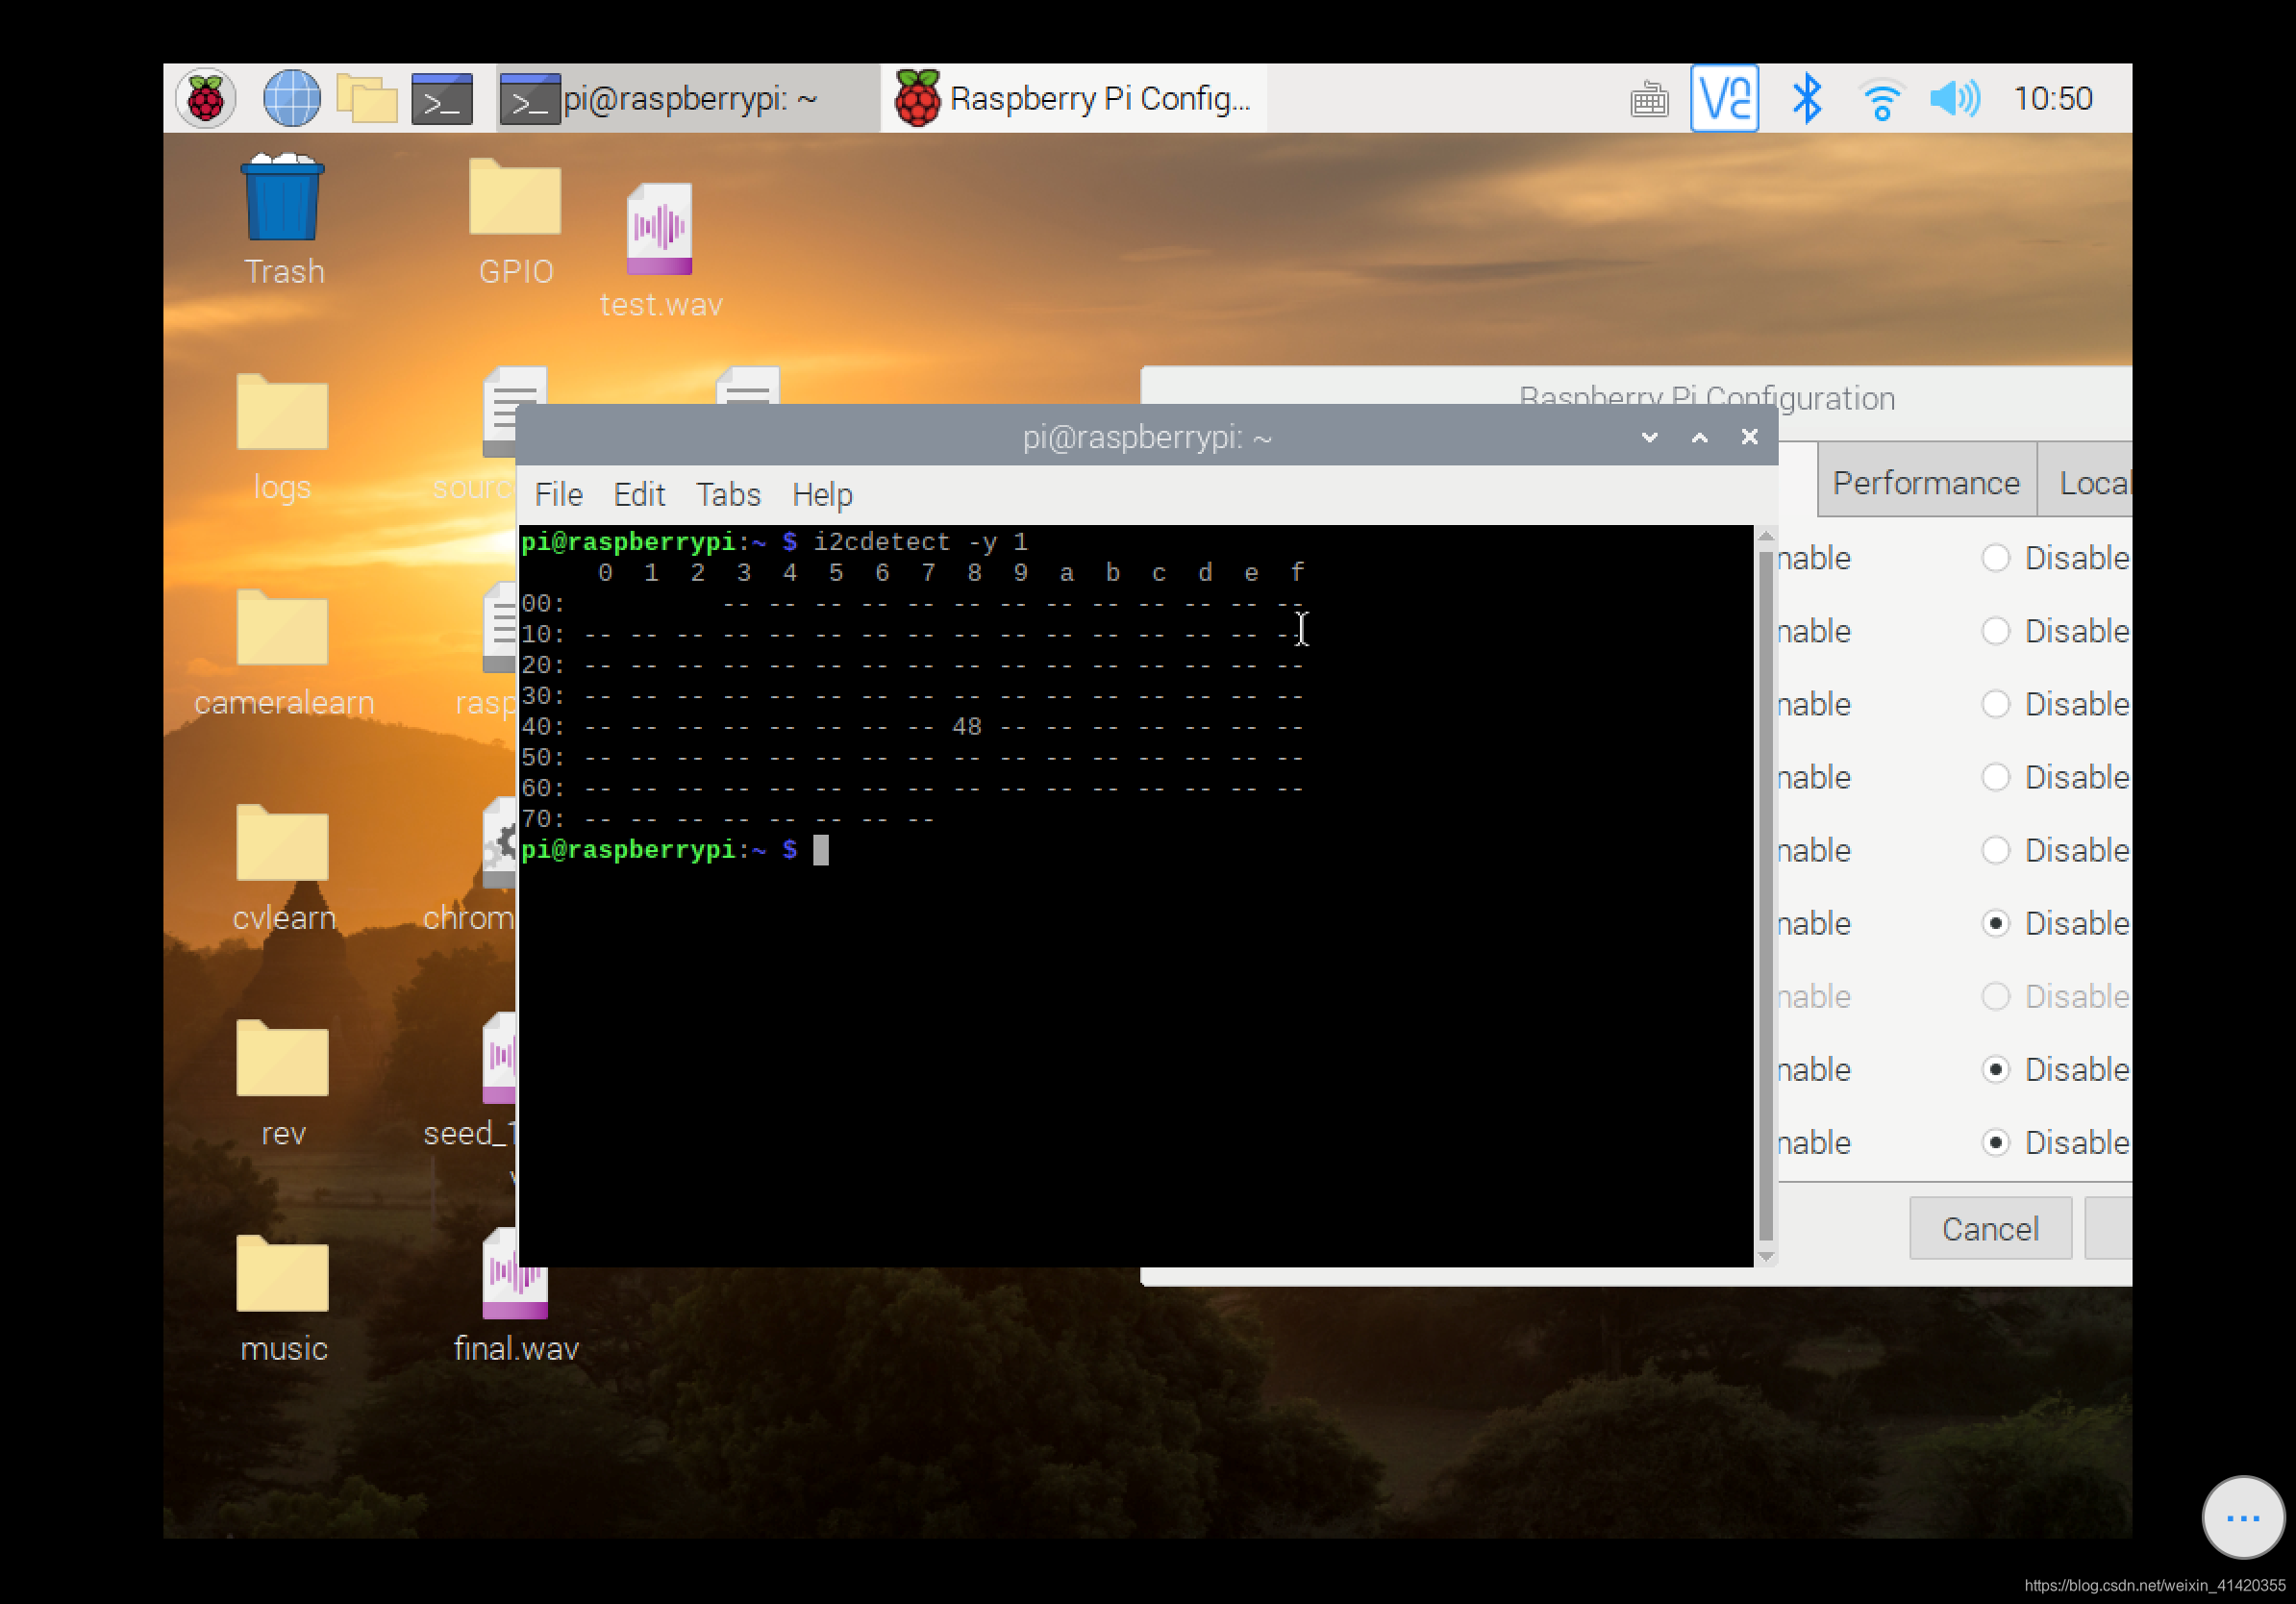Open the terminal File menu
2296x1604 pixels.
[558, 495]
